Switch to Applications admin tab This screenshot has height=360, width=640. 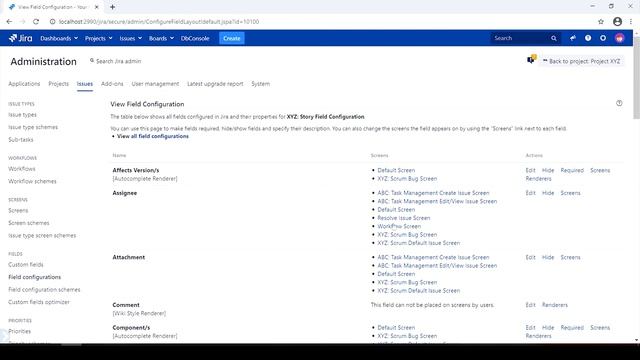24,84
